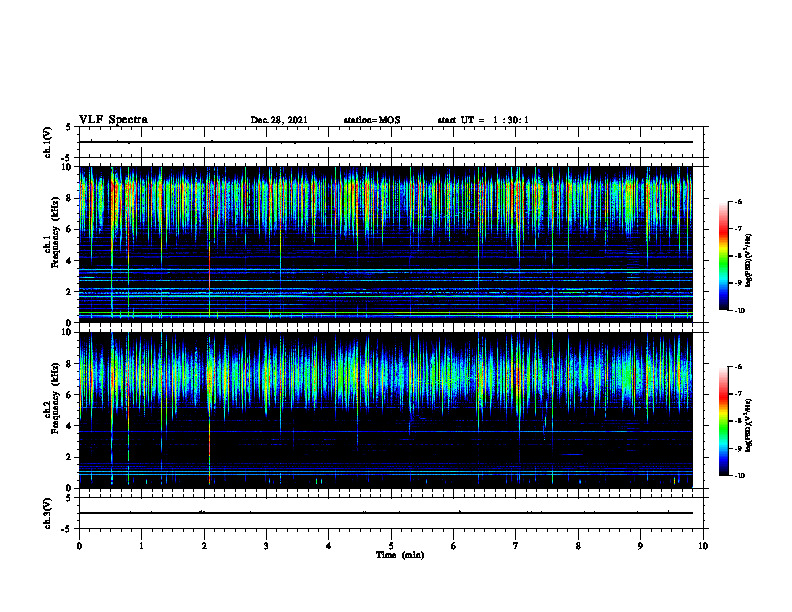Select the "start UT = 1:30:1" header text
Image resolution: width=792 pixels, height=612 pixels.
[483, 120]
